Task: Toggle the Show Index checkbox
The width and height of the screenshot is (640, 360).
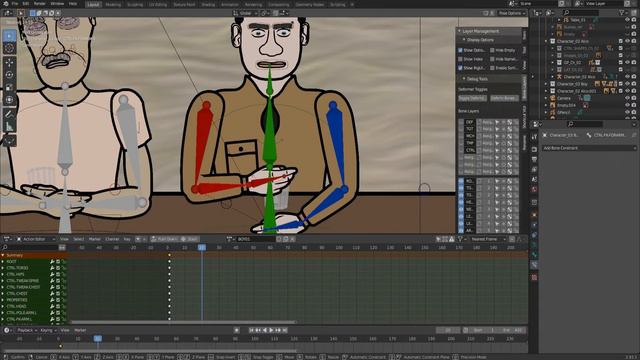Action: coord(460,59)
